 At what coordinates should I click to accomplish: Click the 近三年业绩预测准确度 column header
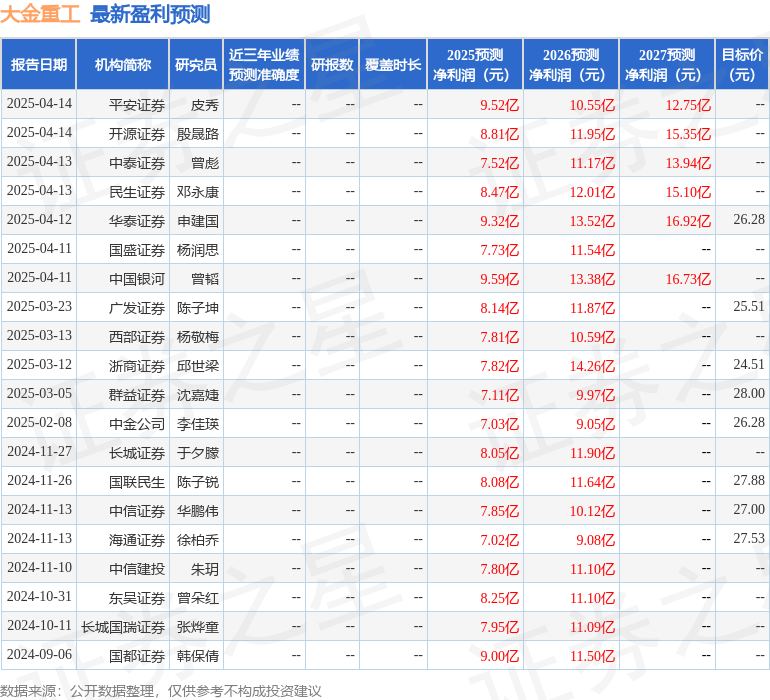[264, 65]
